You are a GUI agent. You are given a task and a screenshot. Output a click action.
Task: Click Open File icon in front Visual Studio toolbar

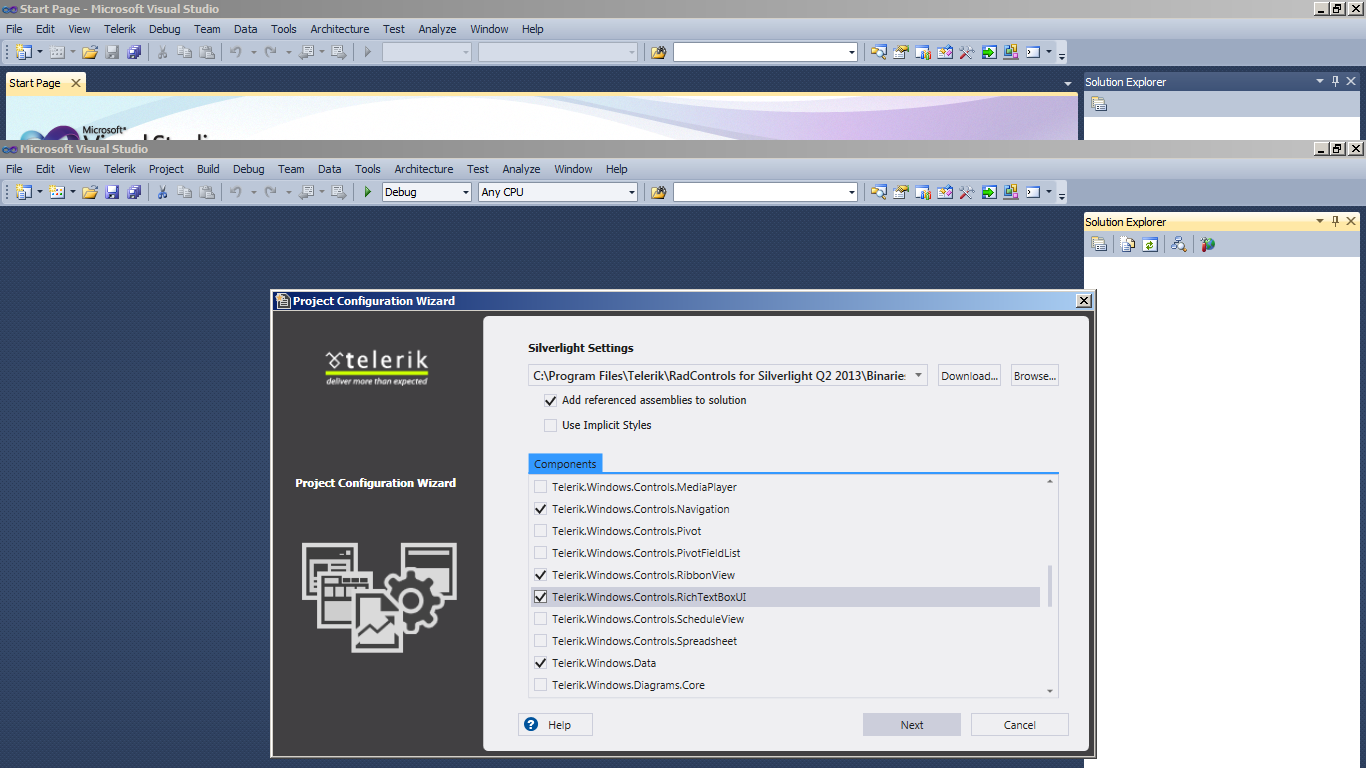coord(90,192)
